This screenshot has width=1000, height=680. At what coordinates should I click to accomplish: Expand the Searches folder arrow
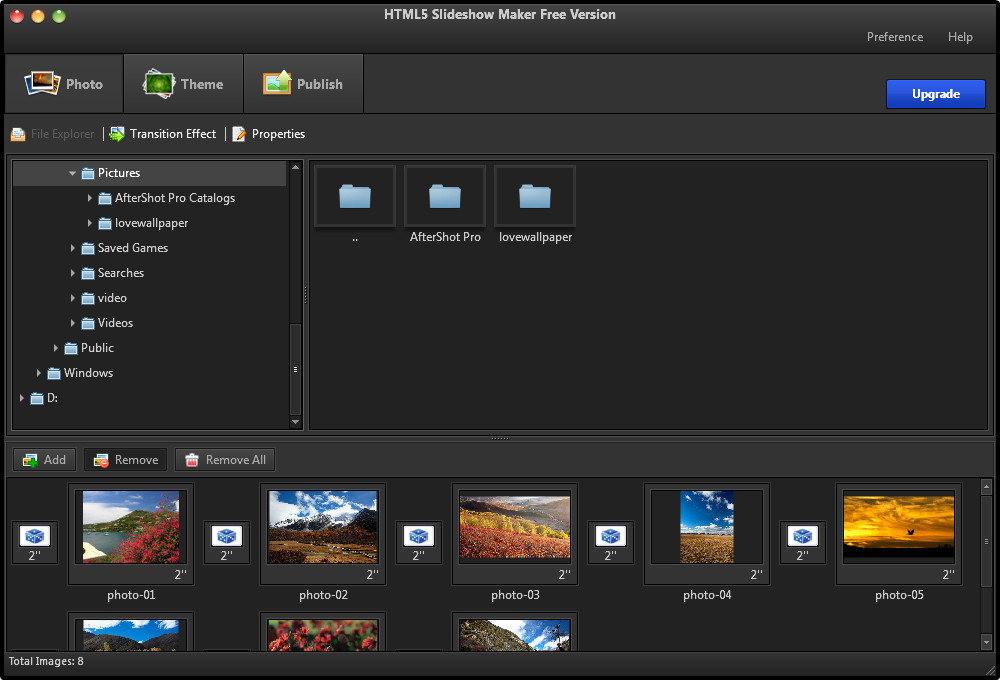[72, 273]
